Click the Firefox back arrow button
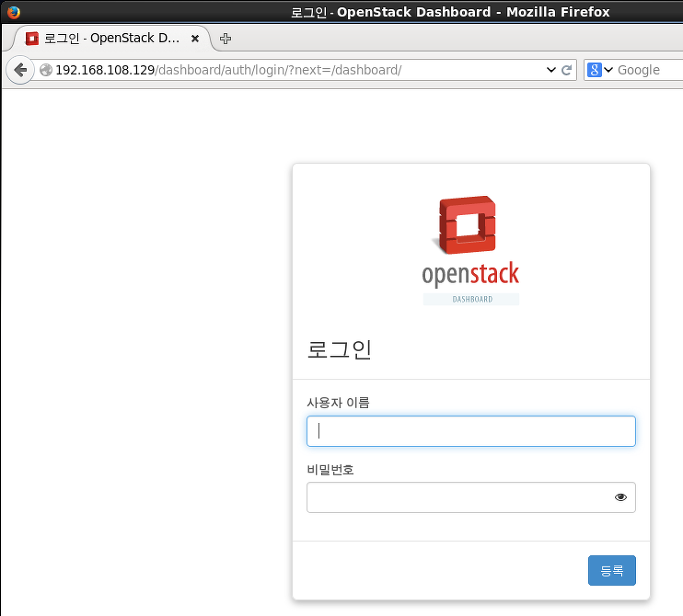This screenshot has width=683, height=616. pyautogui.click(x=20, y=70)
